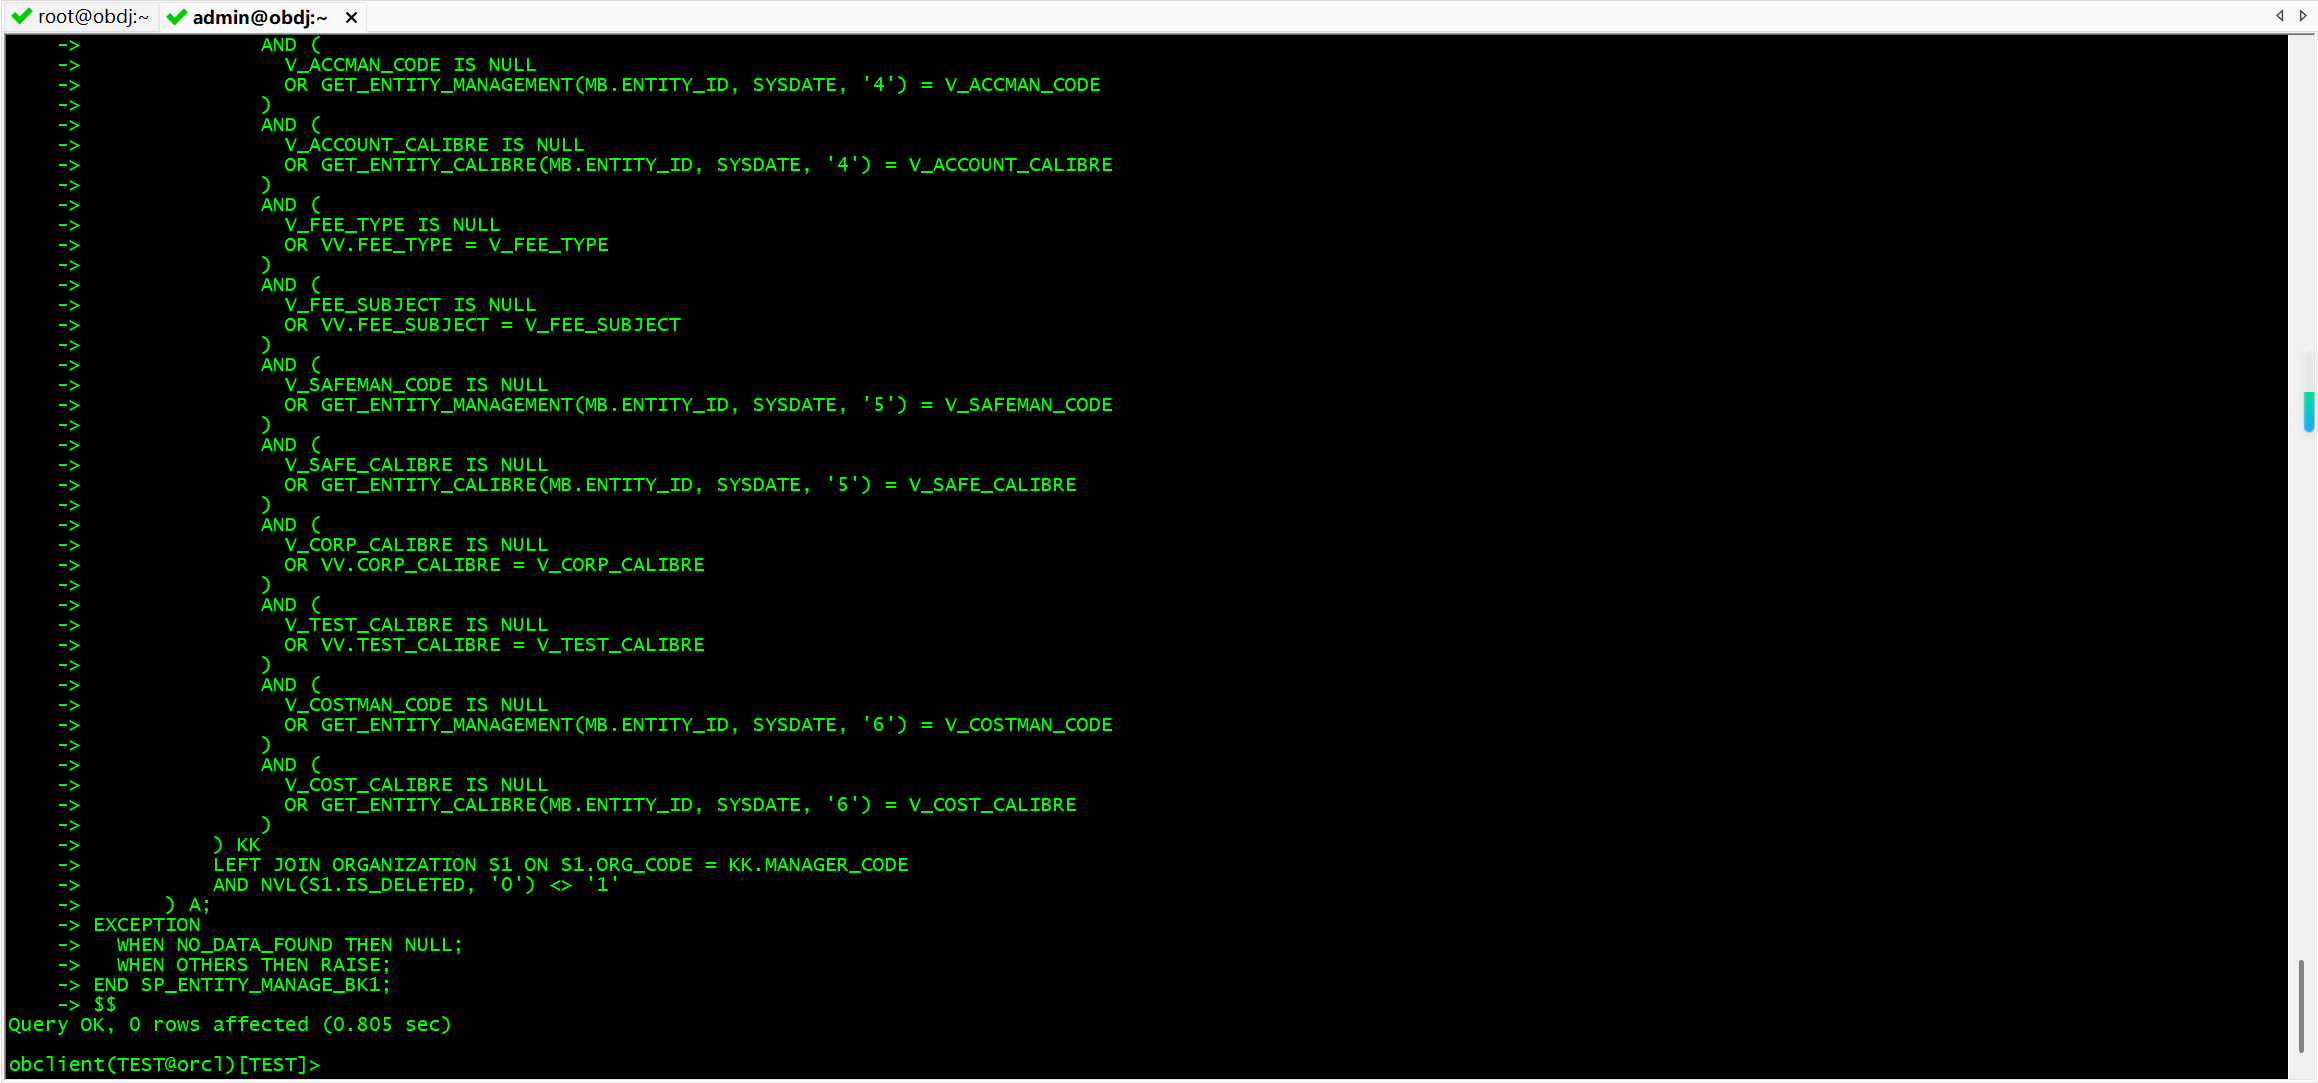The height and width of the screenshot is (1083, 2318).
Task: Click "AND NVL(S1.IS_DELETED, '0')" line
Action: point(416,885)
